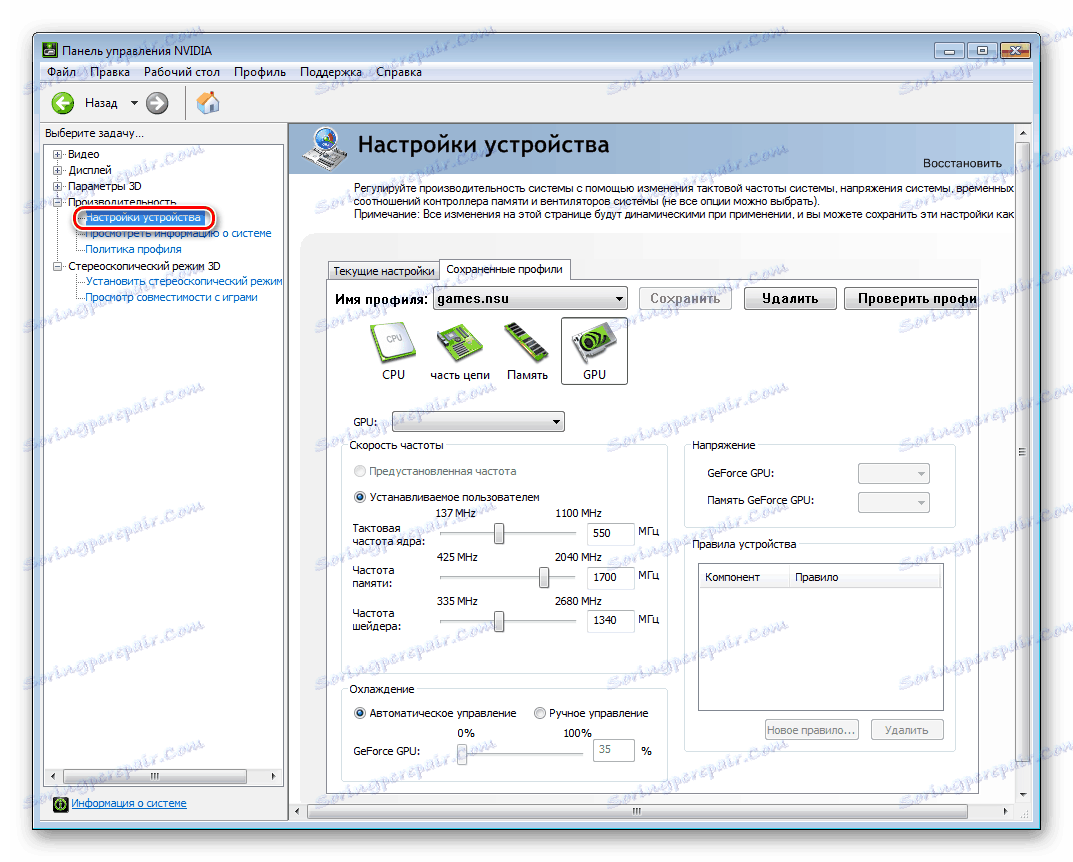Click Настройки устройства tree item
Viewport: 1073px width, 862px height.
(143, 218)
